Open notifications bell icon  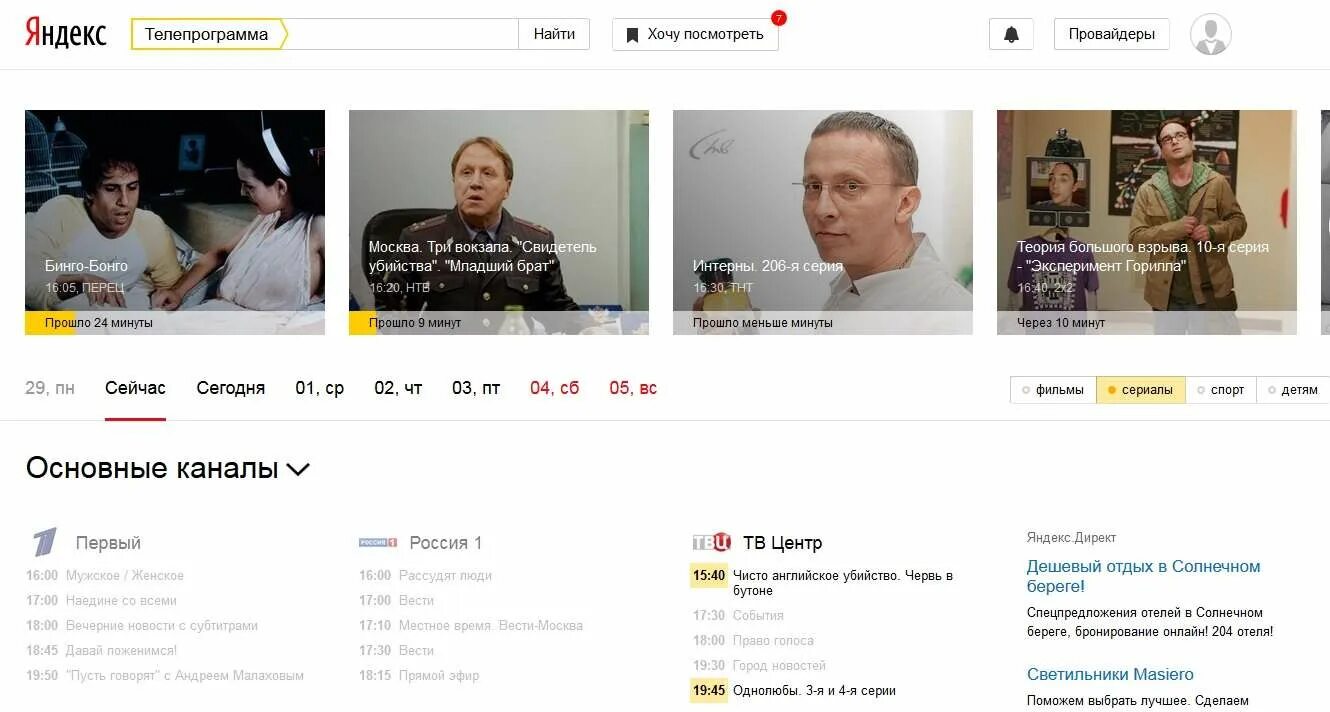[x=1011, y=34]
